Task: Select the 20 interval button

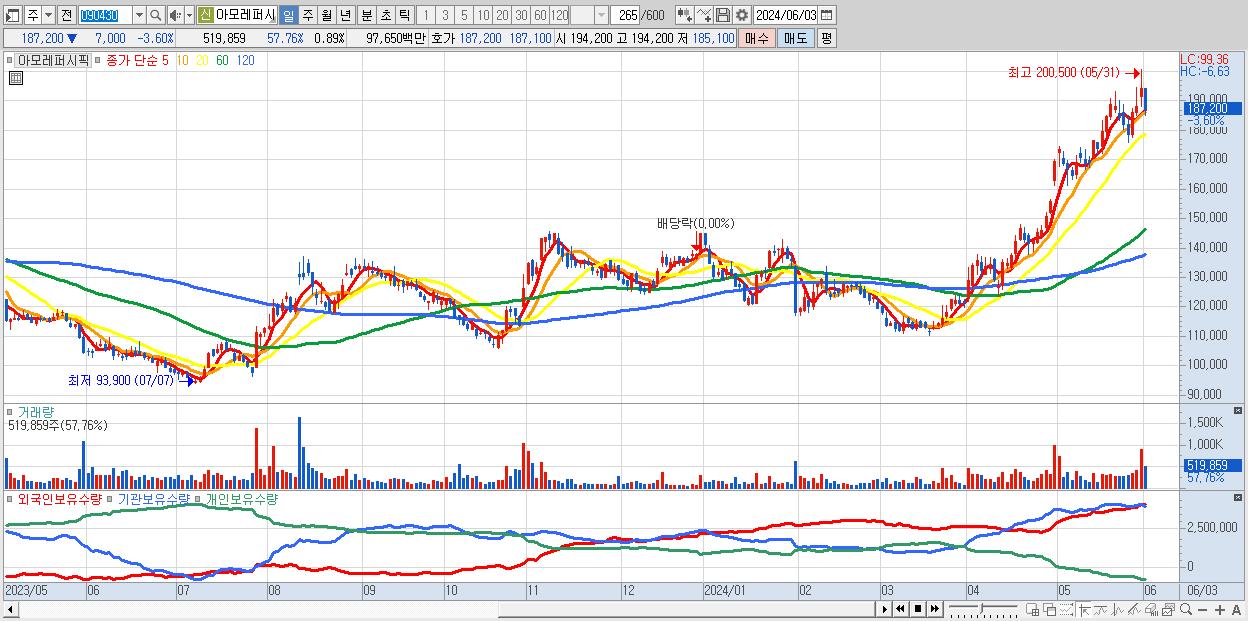Action: [502, 15]
